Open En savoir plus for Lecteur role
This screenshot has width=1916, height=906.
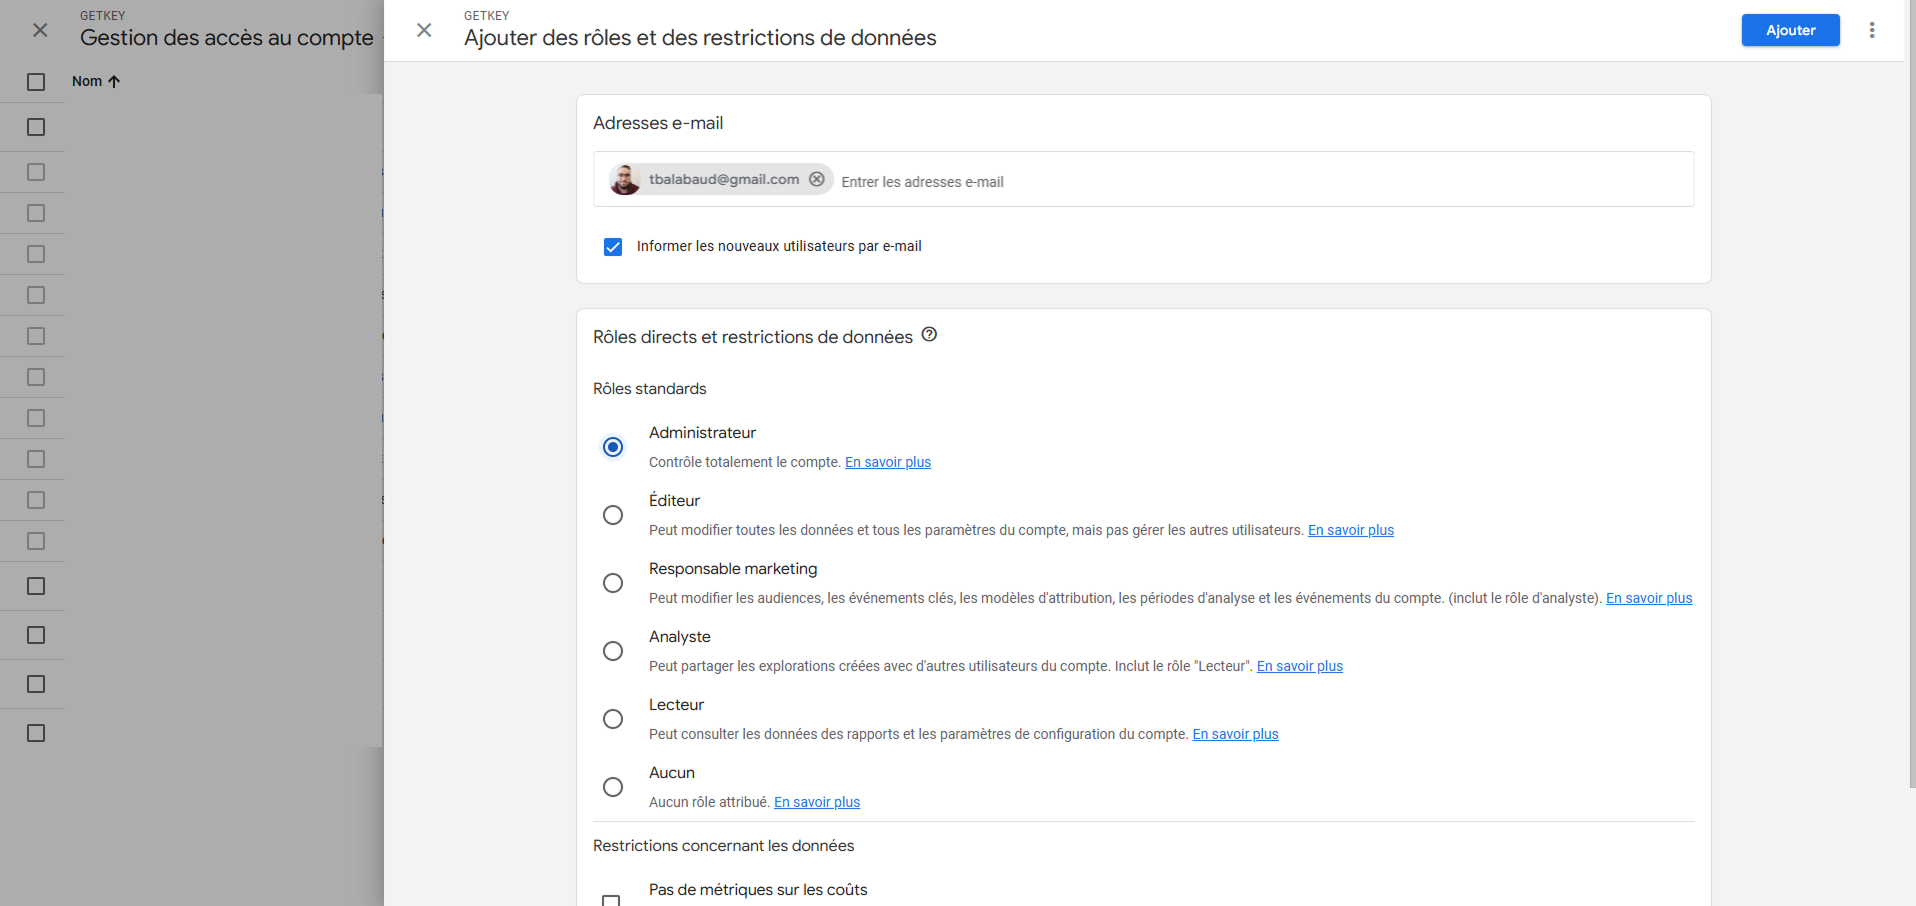[1234, 733]
